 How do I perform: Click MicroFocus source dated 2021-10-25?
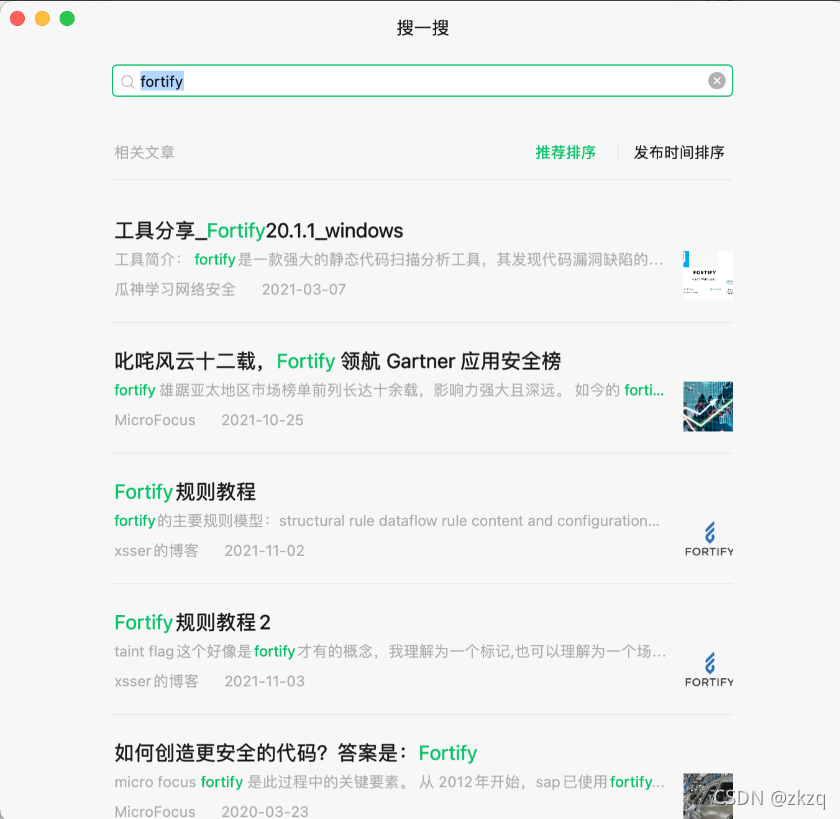pos(155,420)
